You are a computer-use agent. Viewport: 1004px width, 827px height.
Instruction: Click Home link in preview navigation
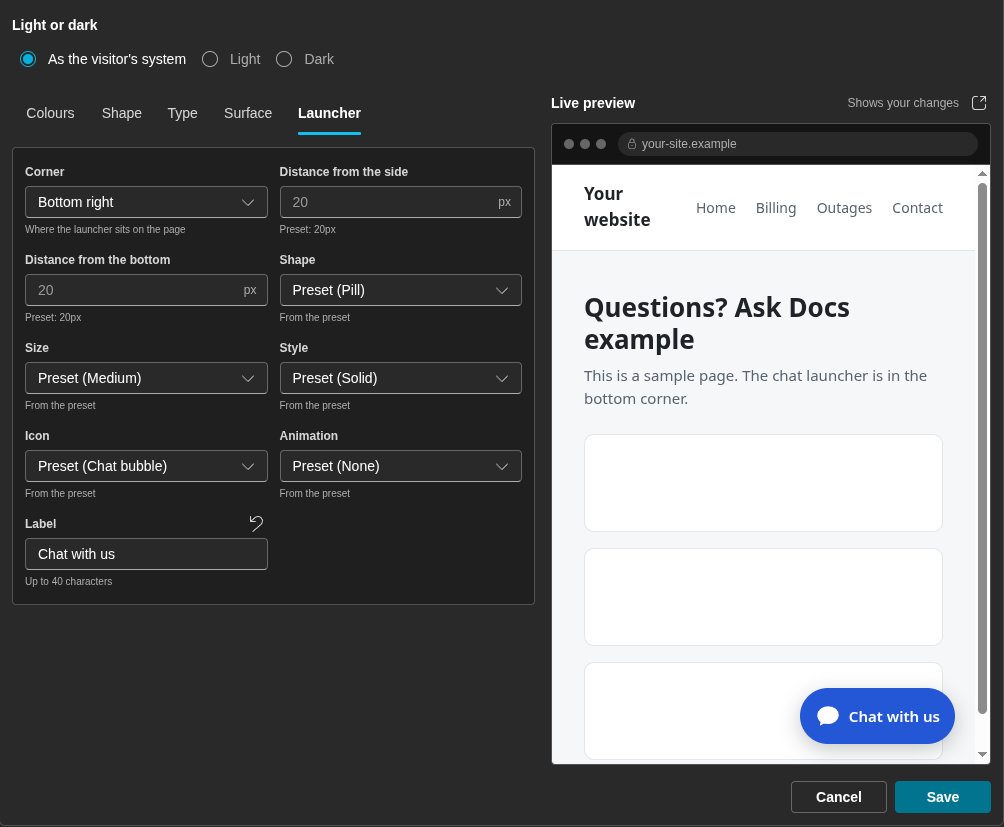click(716, 208)
